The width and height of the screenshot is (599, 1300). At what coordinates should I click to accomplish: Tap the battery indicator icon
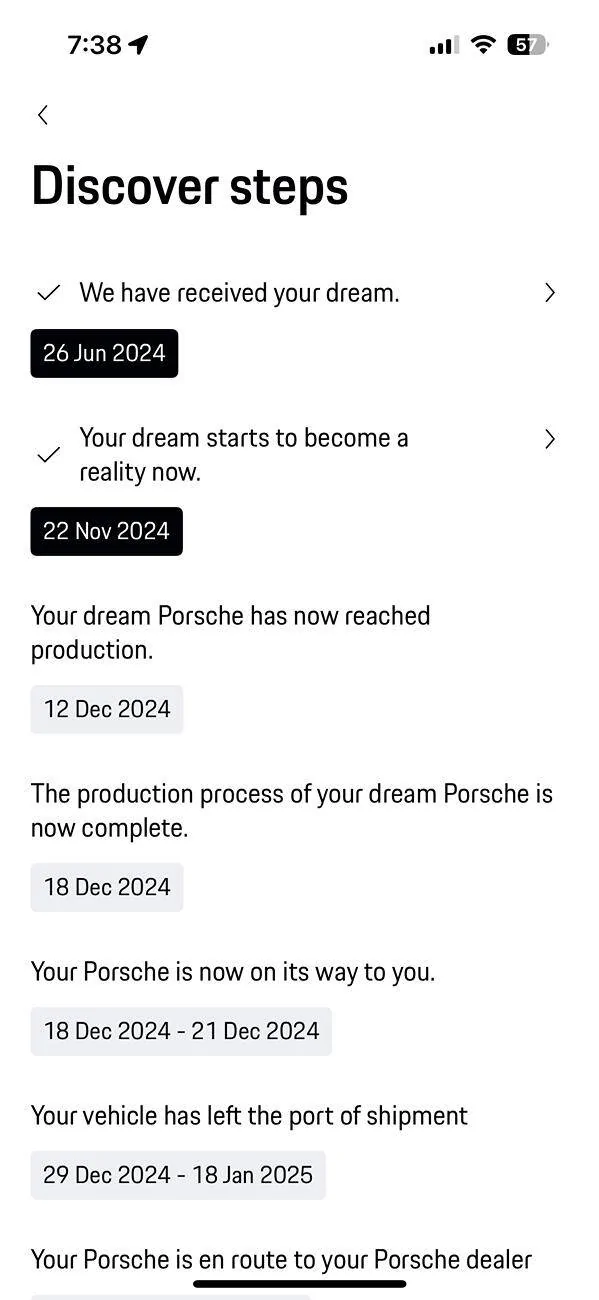point(528,45)
